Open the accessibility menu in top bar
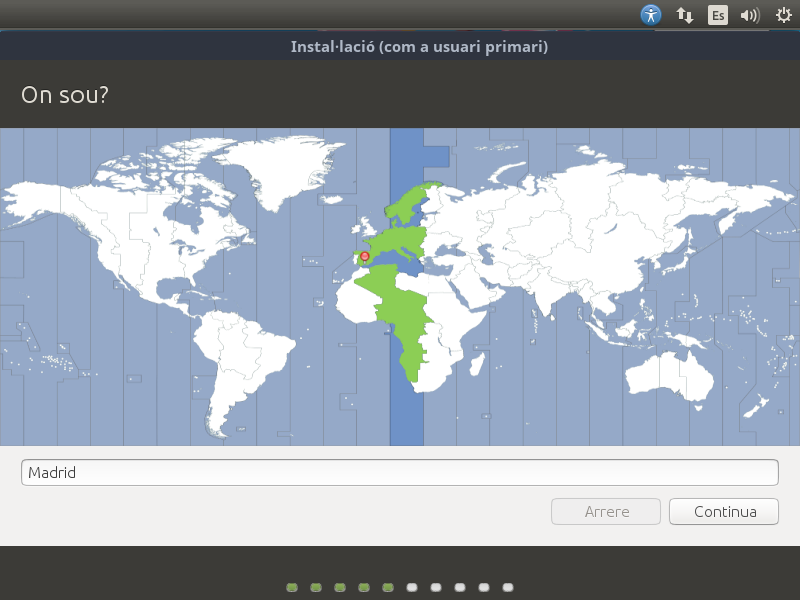This screenshot has width=800, height=600. click(651, 15)
